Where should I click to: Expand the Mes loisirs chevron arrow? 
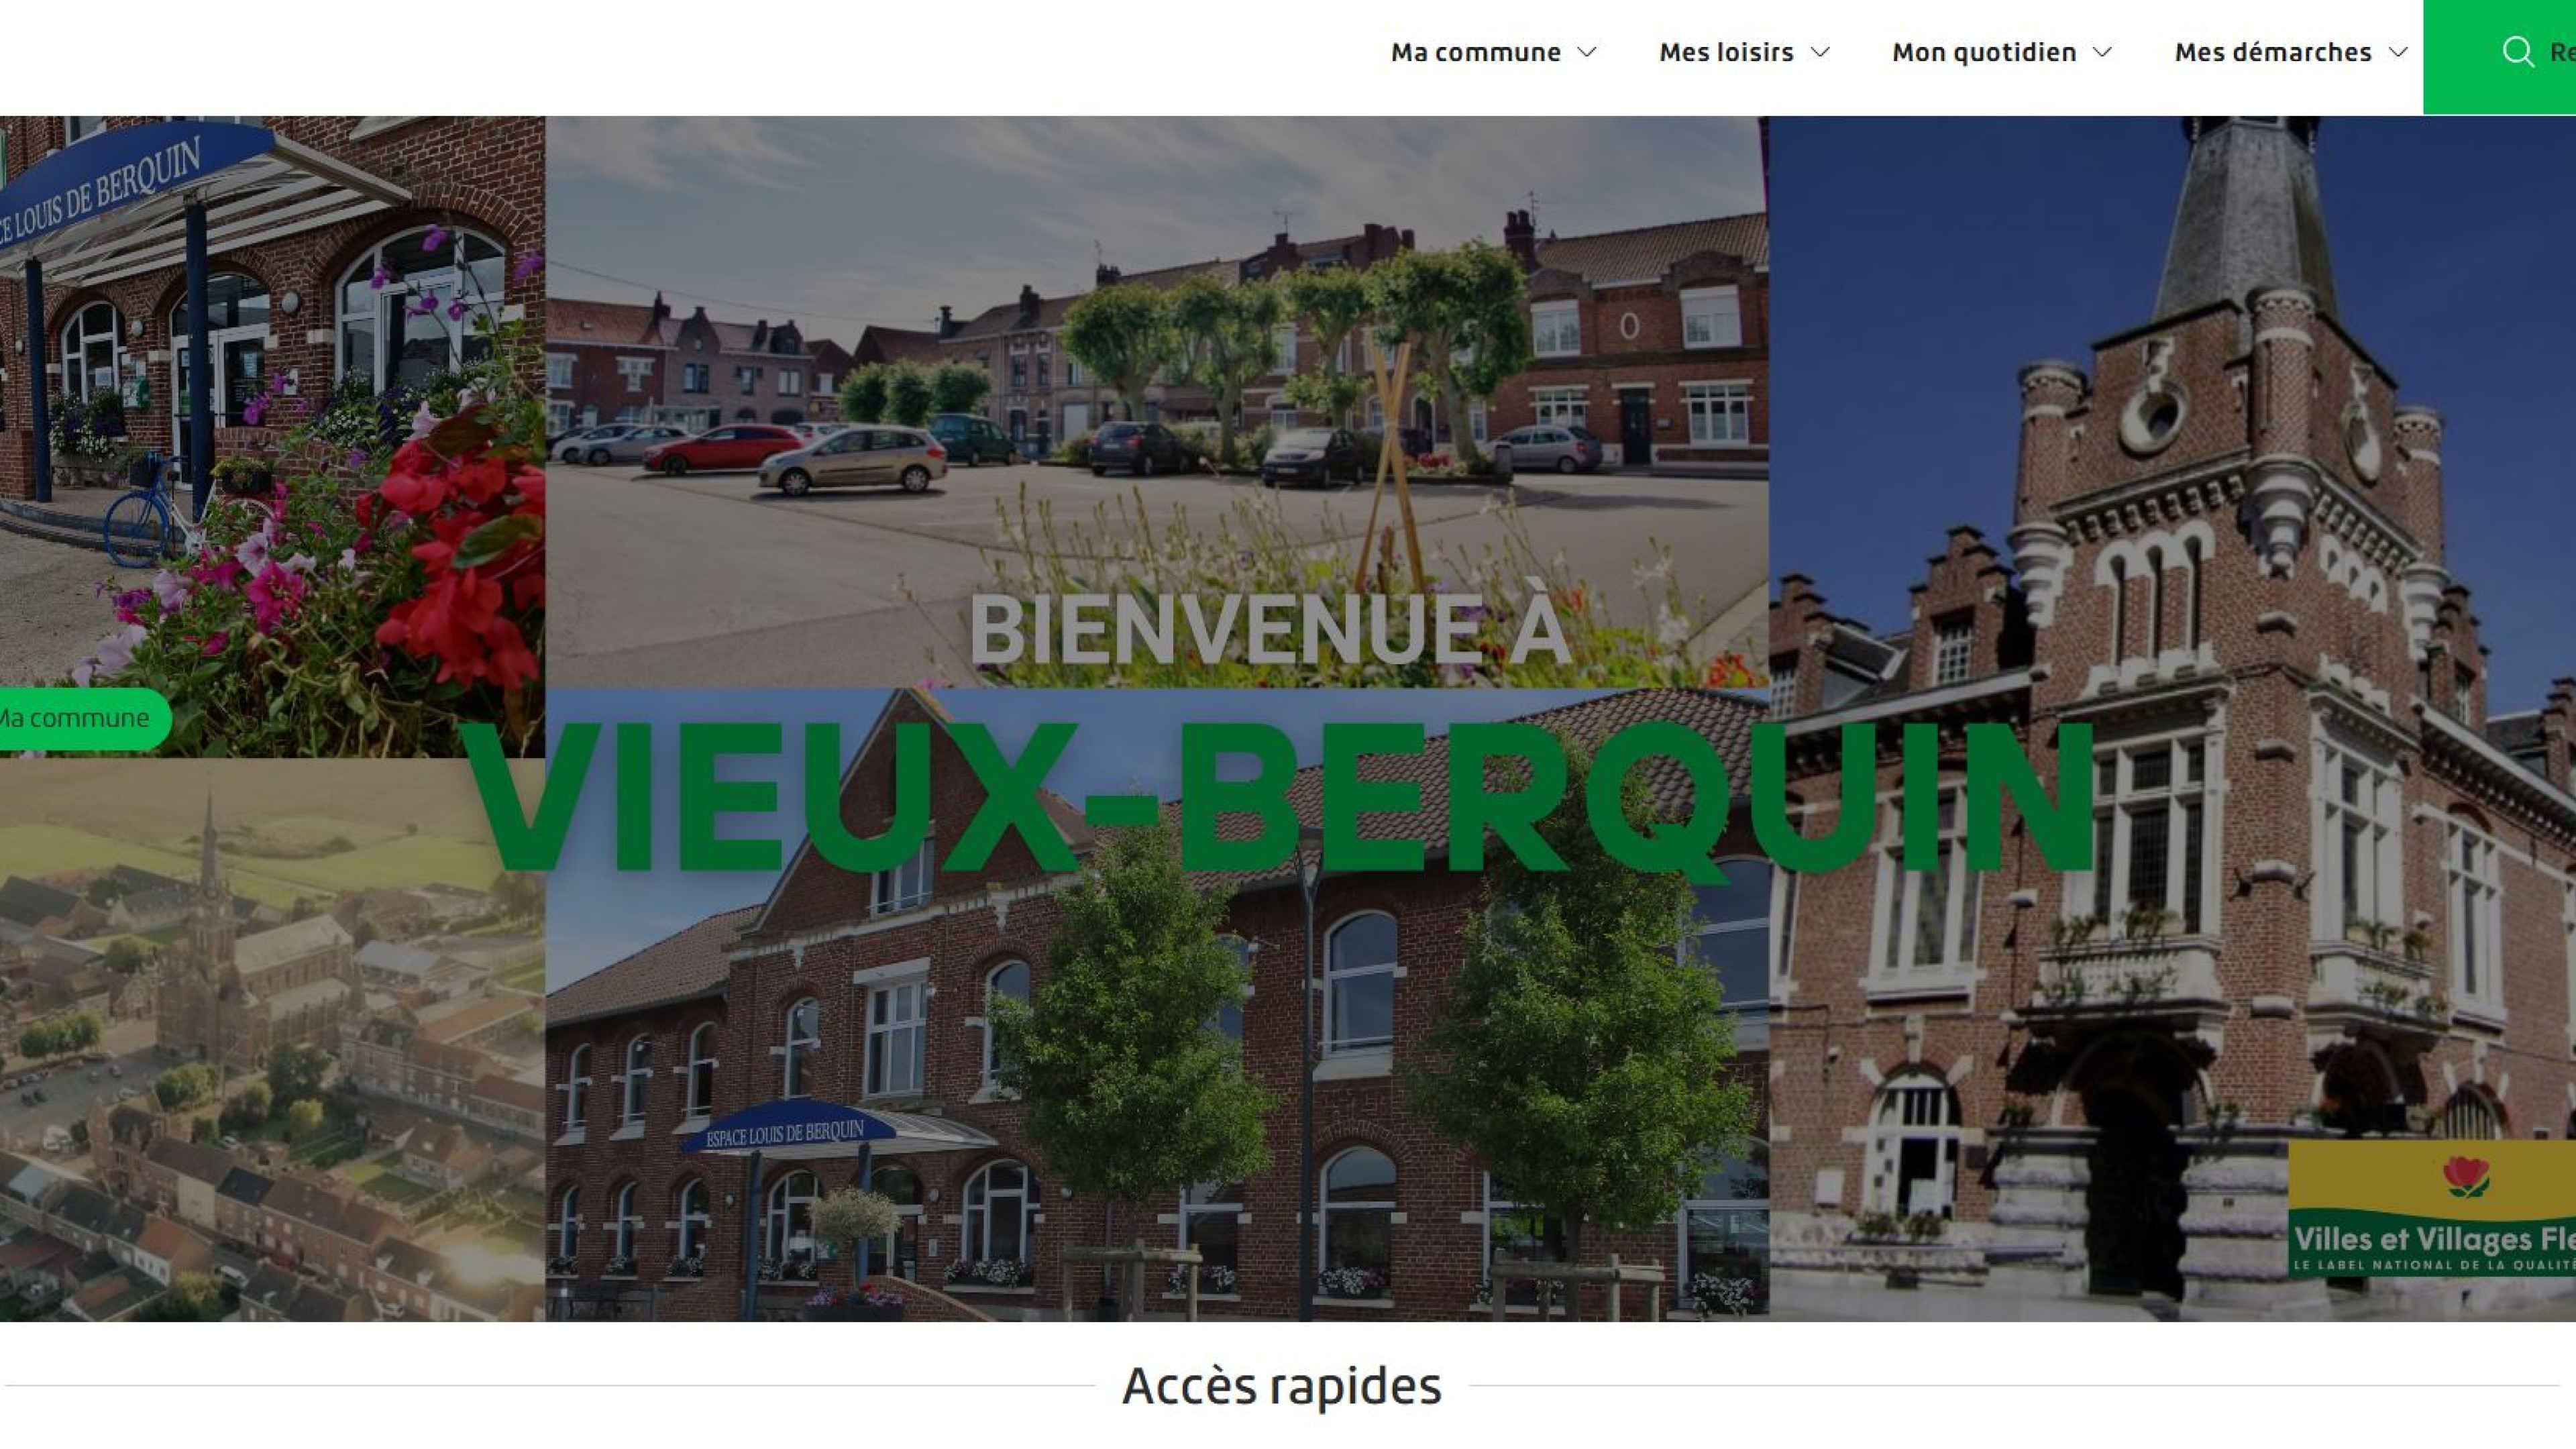pyautogui.click(x=1821, y=52)
